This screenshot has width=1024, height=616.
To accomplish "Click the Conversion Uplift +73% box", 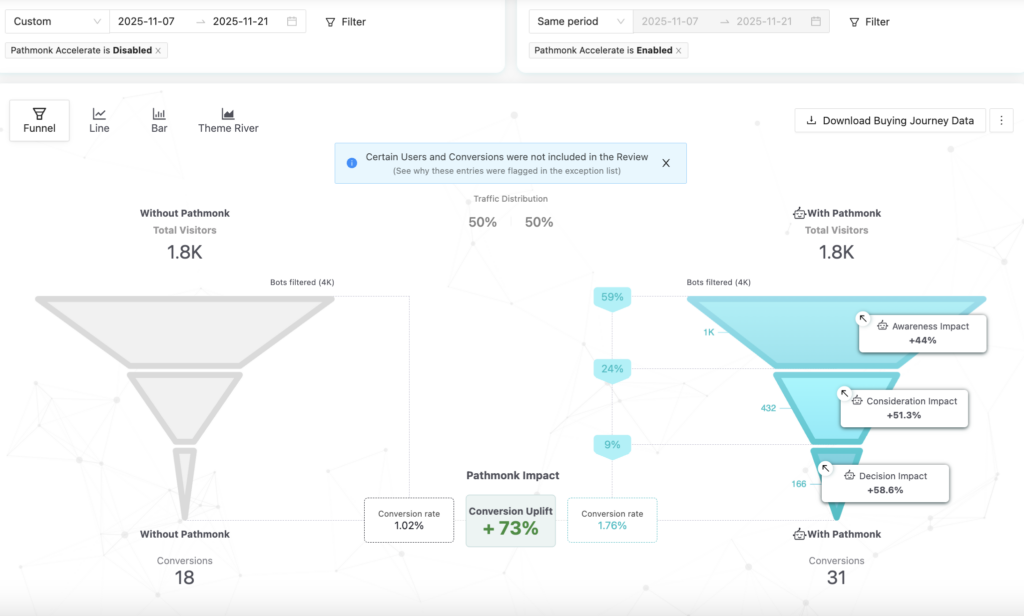I will [x=511, y=520].
